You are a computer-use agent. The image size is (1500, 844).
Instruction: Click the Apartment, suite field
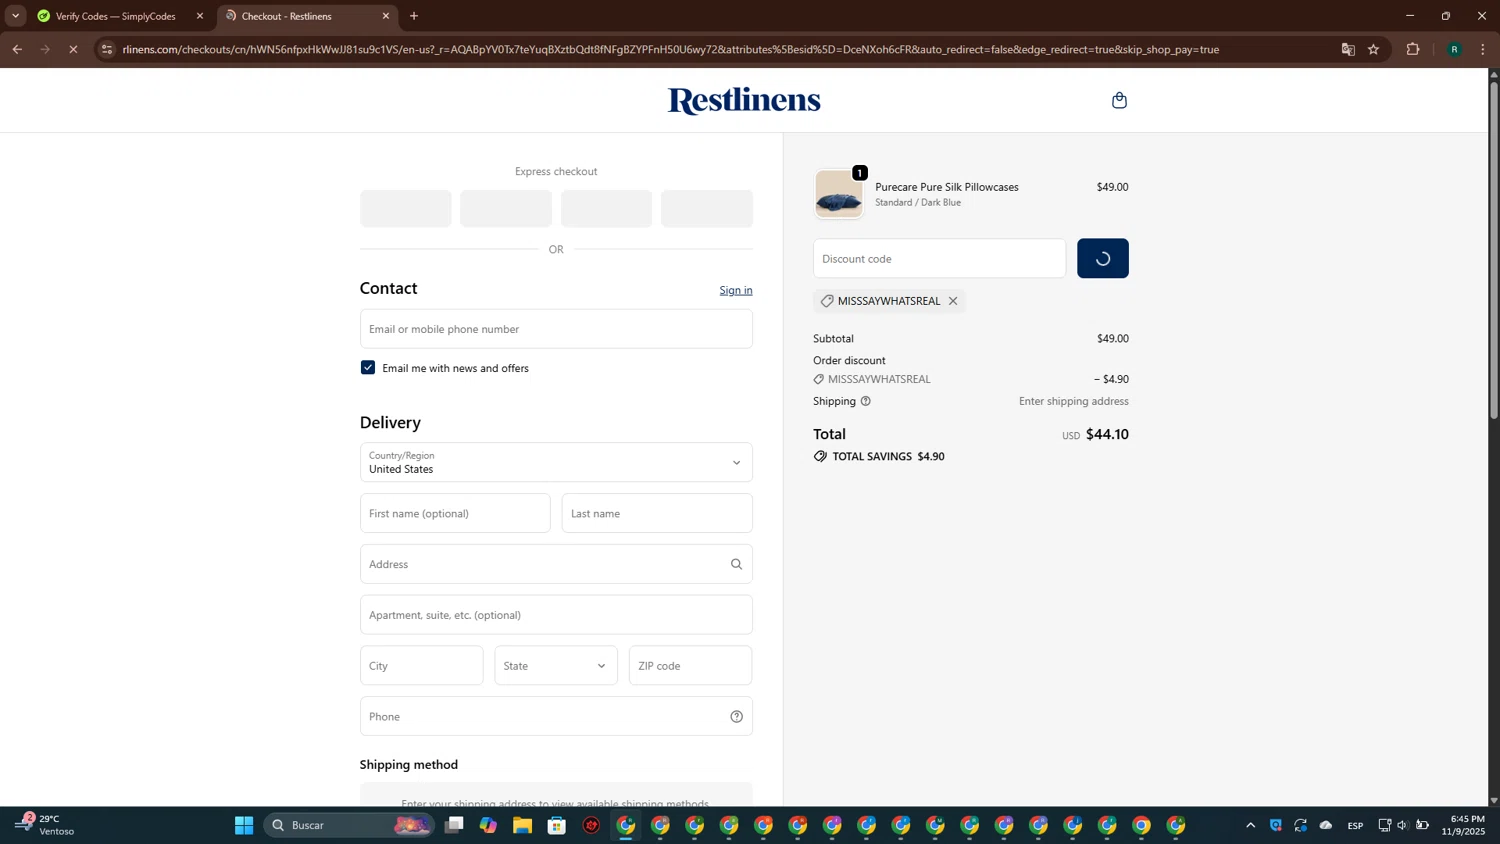556,615
